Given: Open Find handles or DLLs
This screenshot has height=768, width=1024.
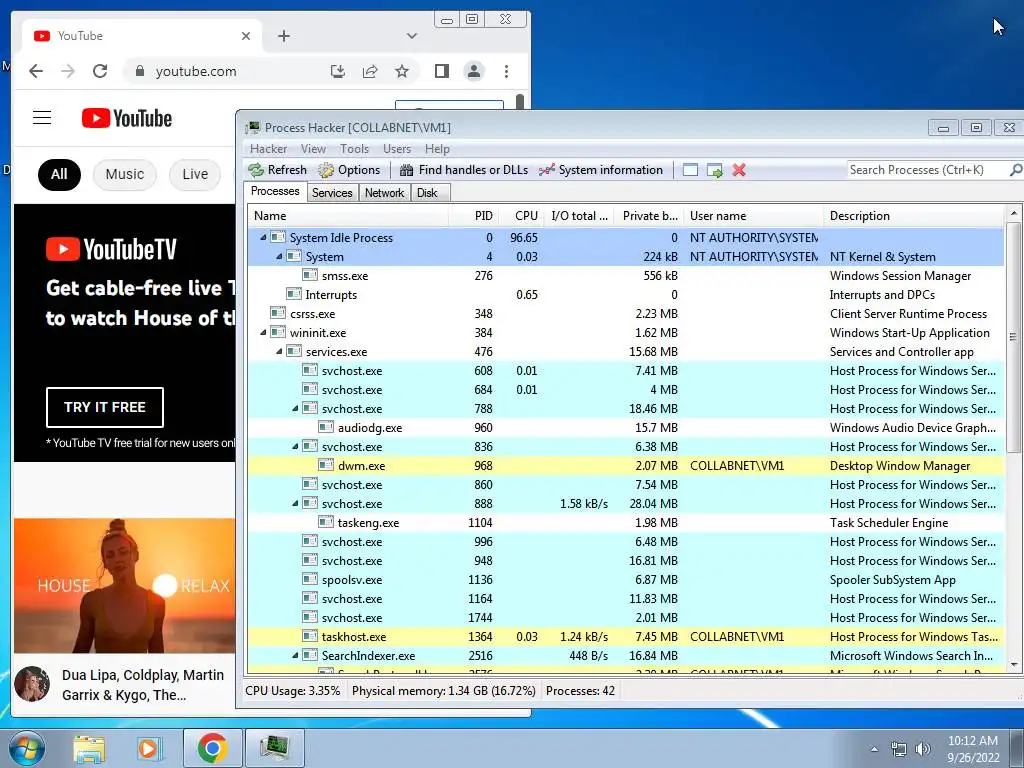Looking at the screenshot, I should (464, 170).
